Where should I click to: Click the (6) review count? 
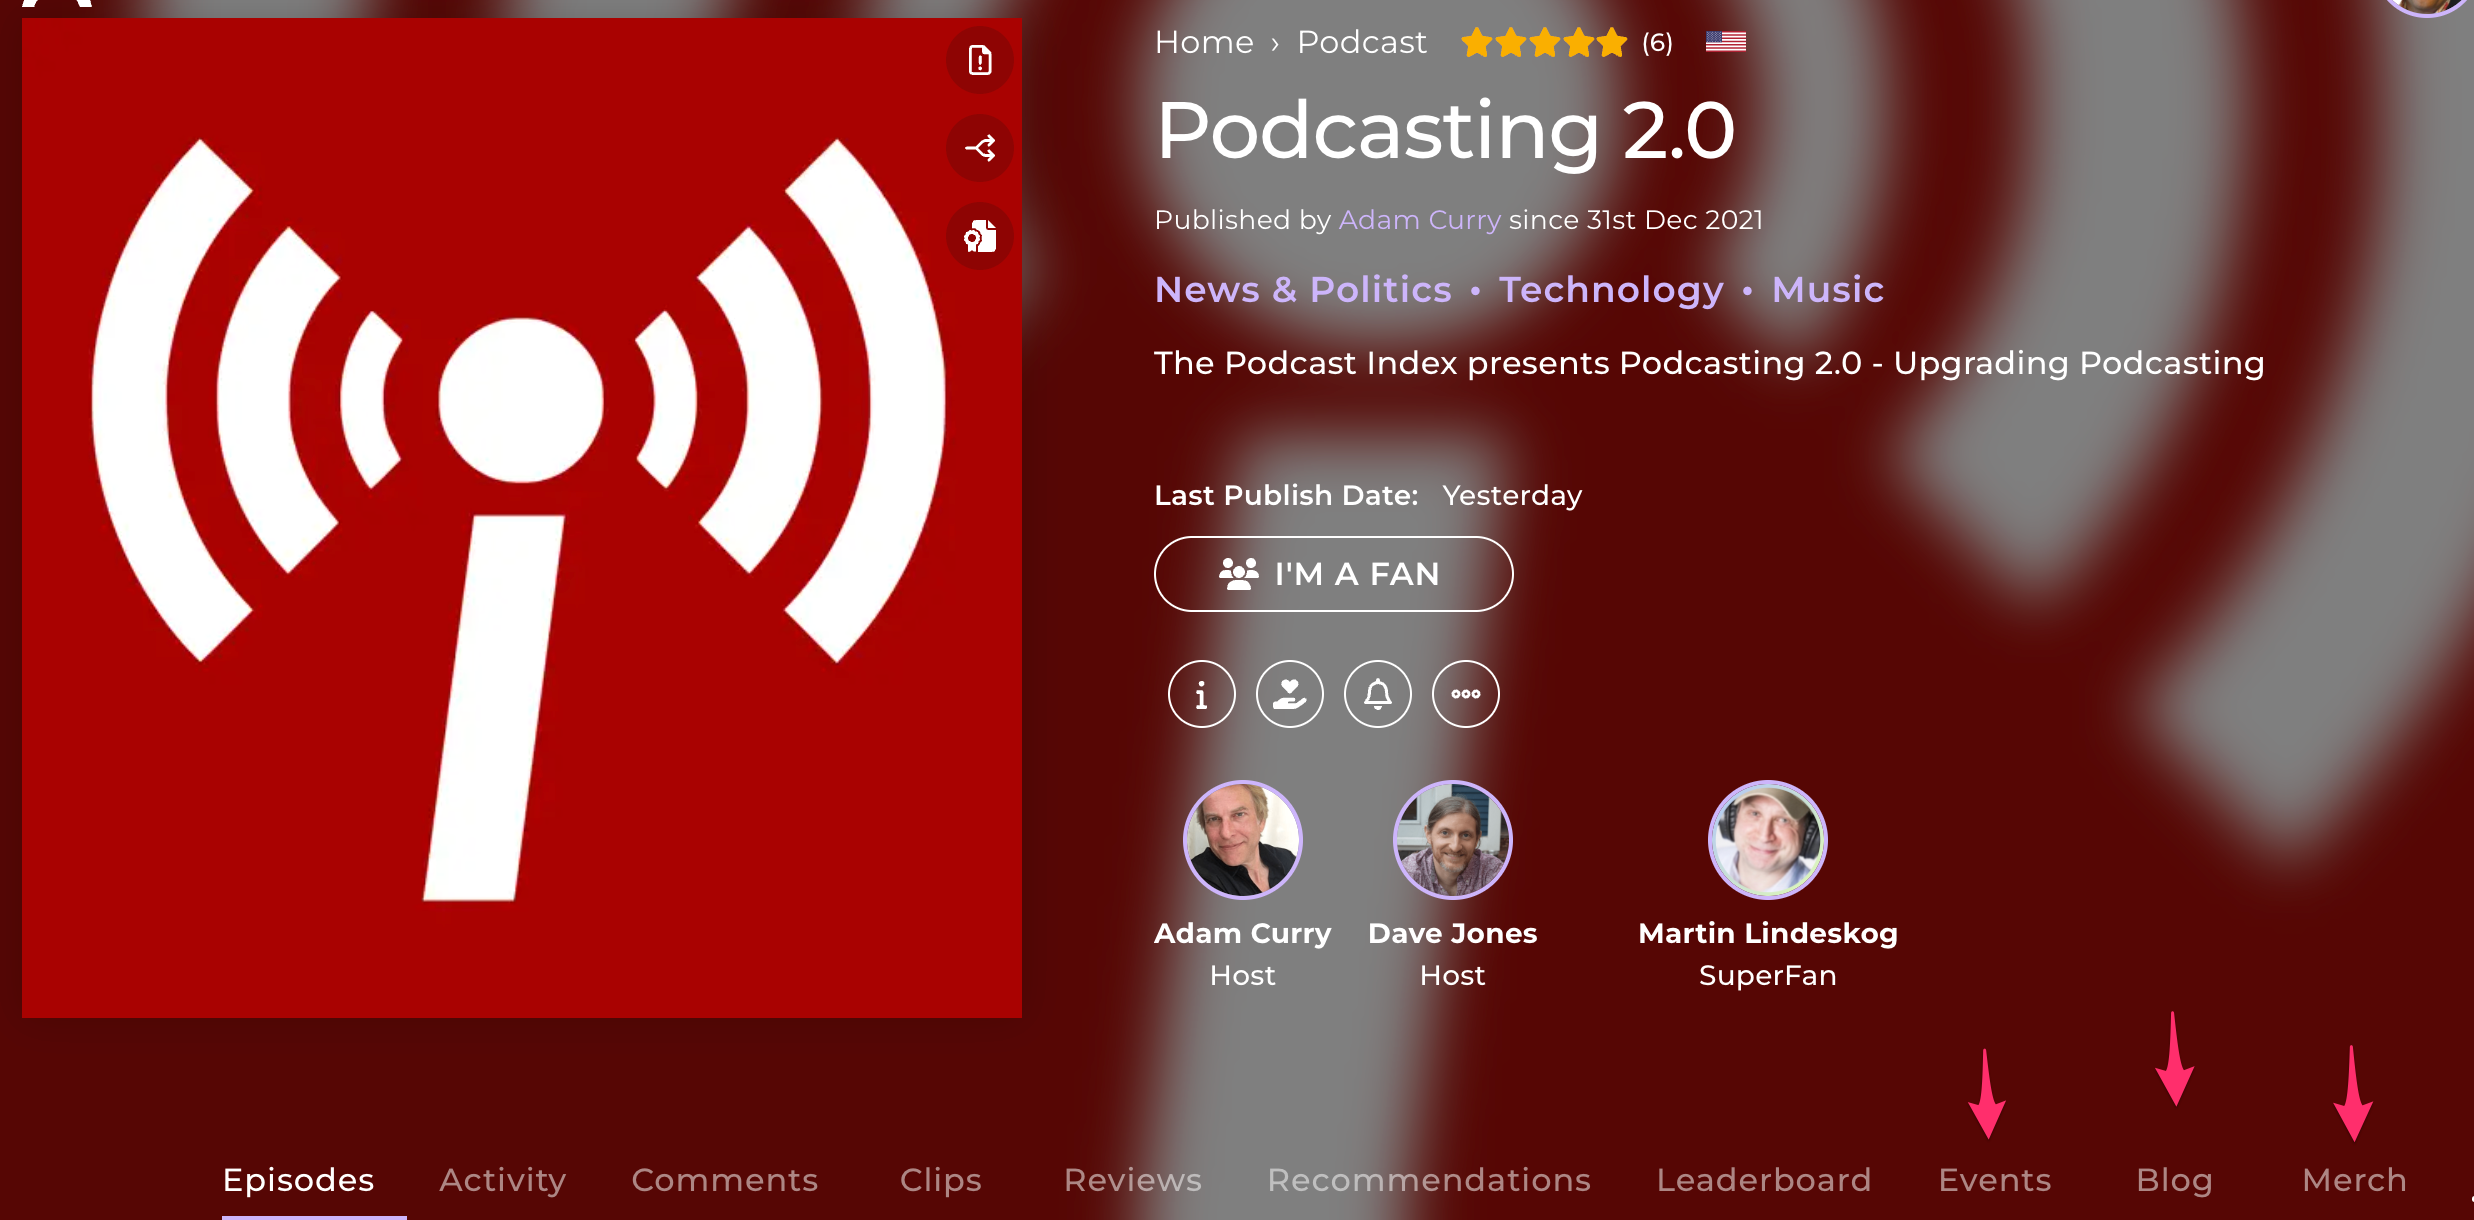click(x=1657, y=43)
